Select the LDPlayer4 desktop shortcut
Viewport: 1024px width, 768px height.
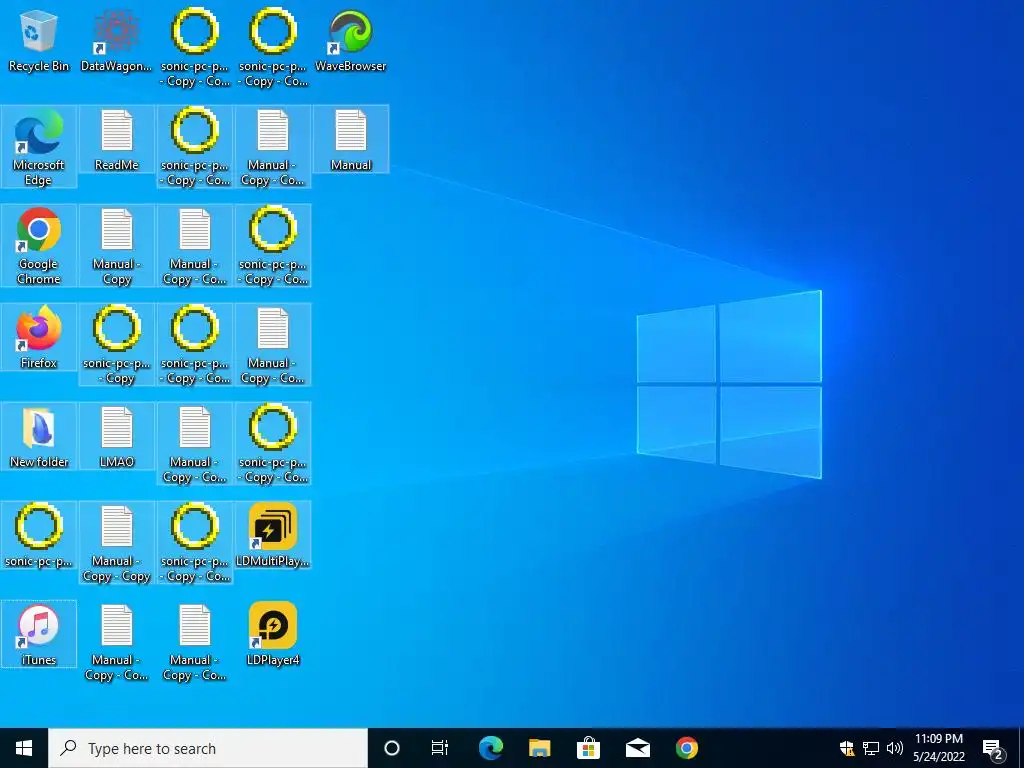click(x=273, y=634)
